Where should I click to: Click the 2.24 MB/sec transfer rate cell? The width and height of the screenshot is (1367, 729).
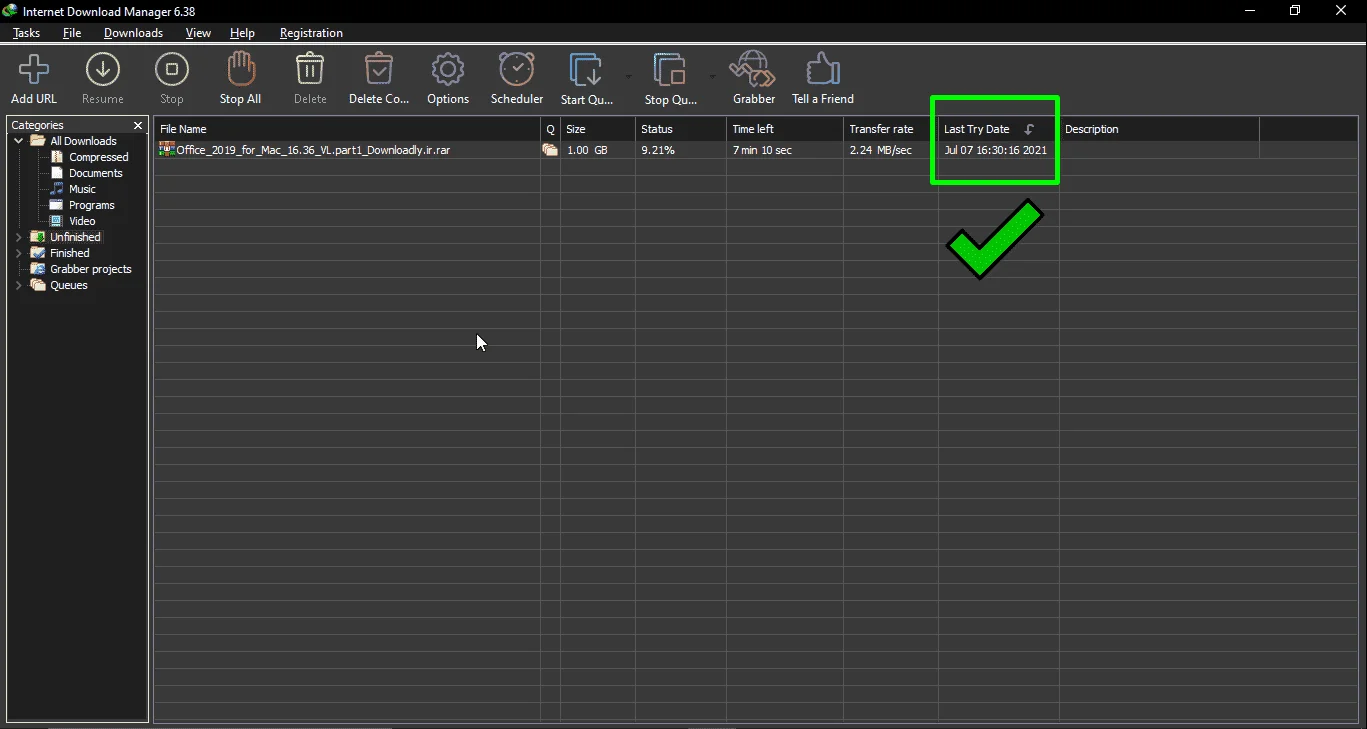pos(881,150)
